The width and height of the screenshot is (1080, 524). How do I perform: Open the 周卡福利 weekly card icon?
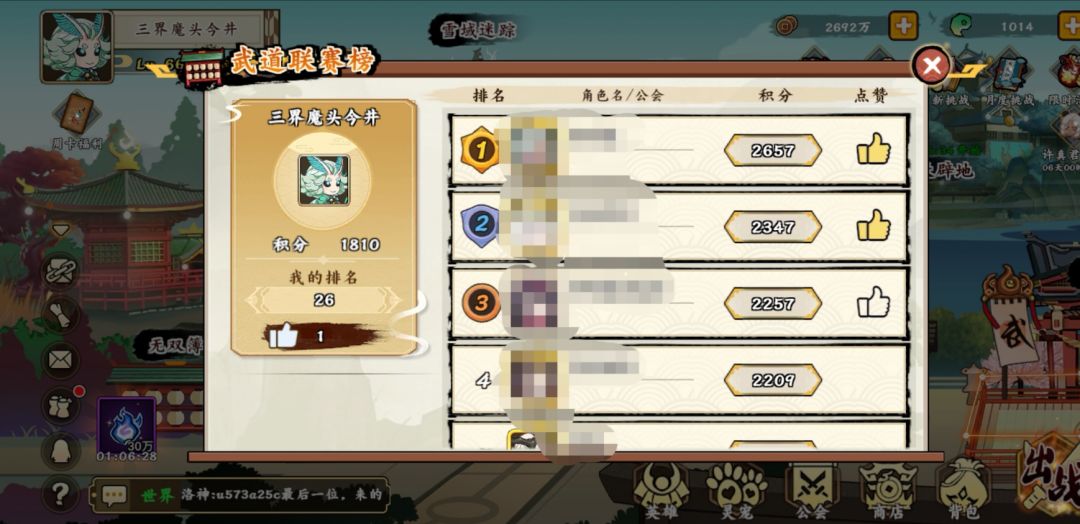(x=77, y=120)
